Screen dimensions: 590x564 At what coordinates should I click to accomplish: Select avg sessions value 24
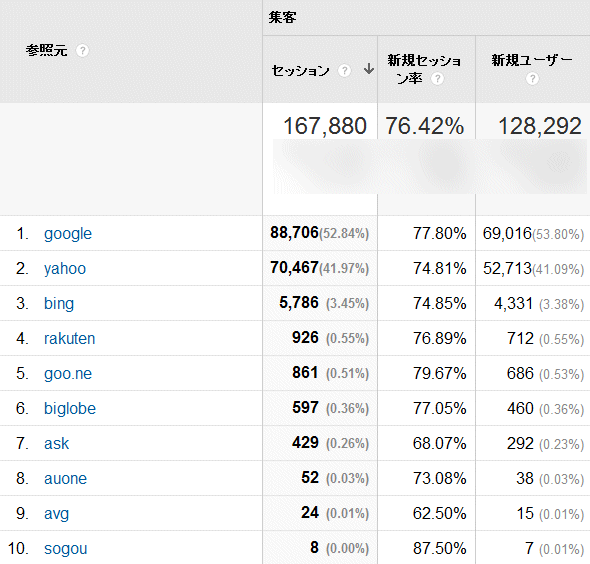click(x=310, y=512)
